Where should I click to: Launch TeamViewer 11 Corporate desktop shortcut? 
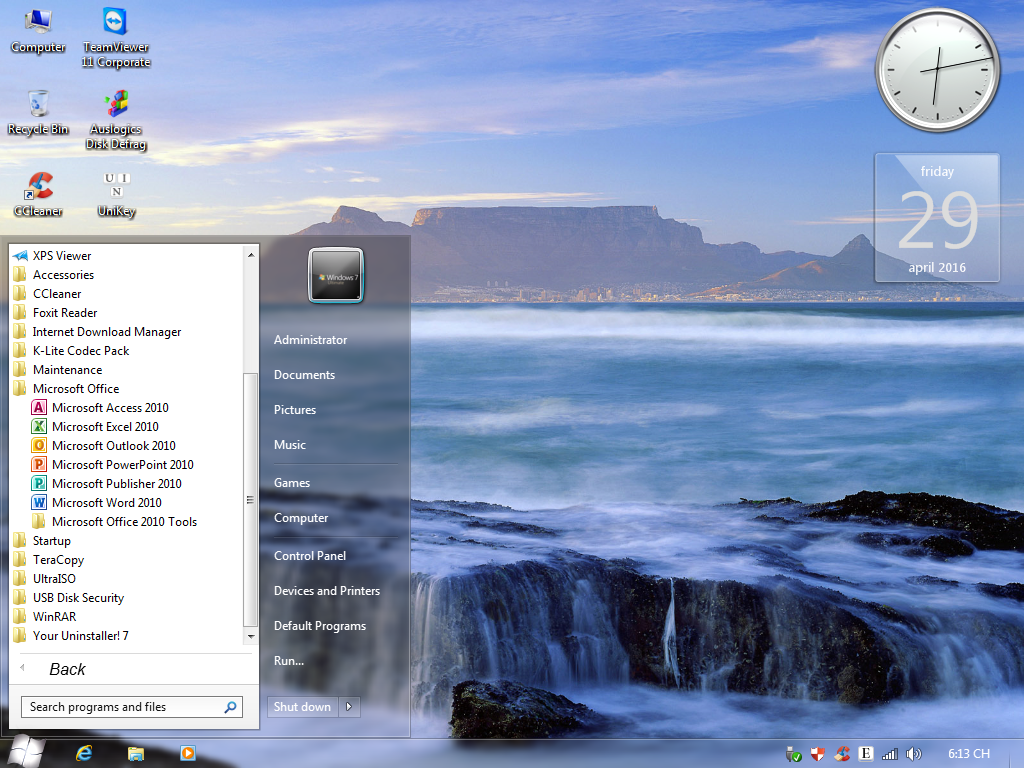click(116, 37)
